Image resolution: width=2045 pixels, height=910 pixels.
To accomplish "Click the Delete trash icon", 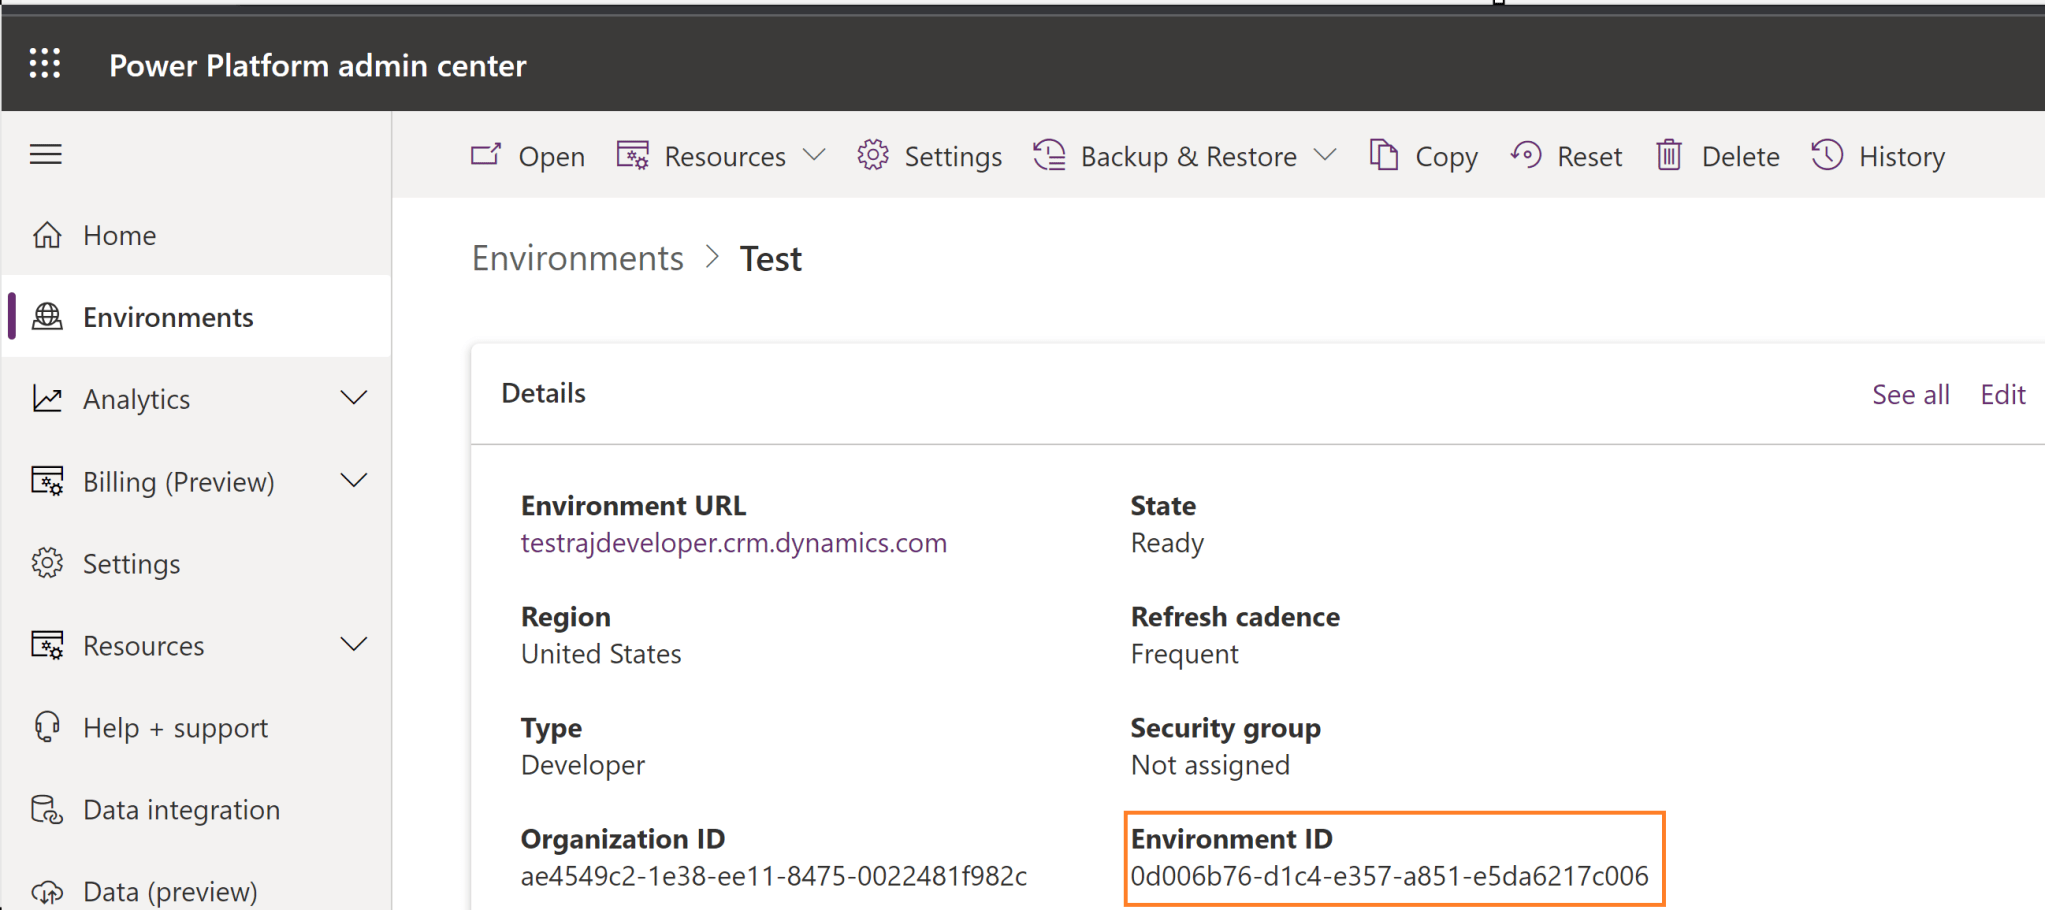I will tap(1669, 155).
